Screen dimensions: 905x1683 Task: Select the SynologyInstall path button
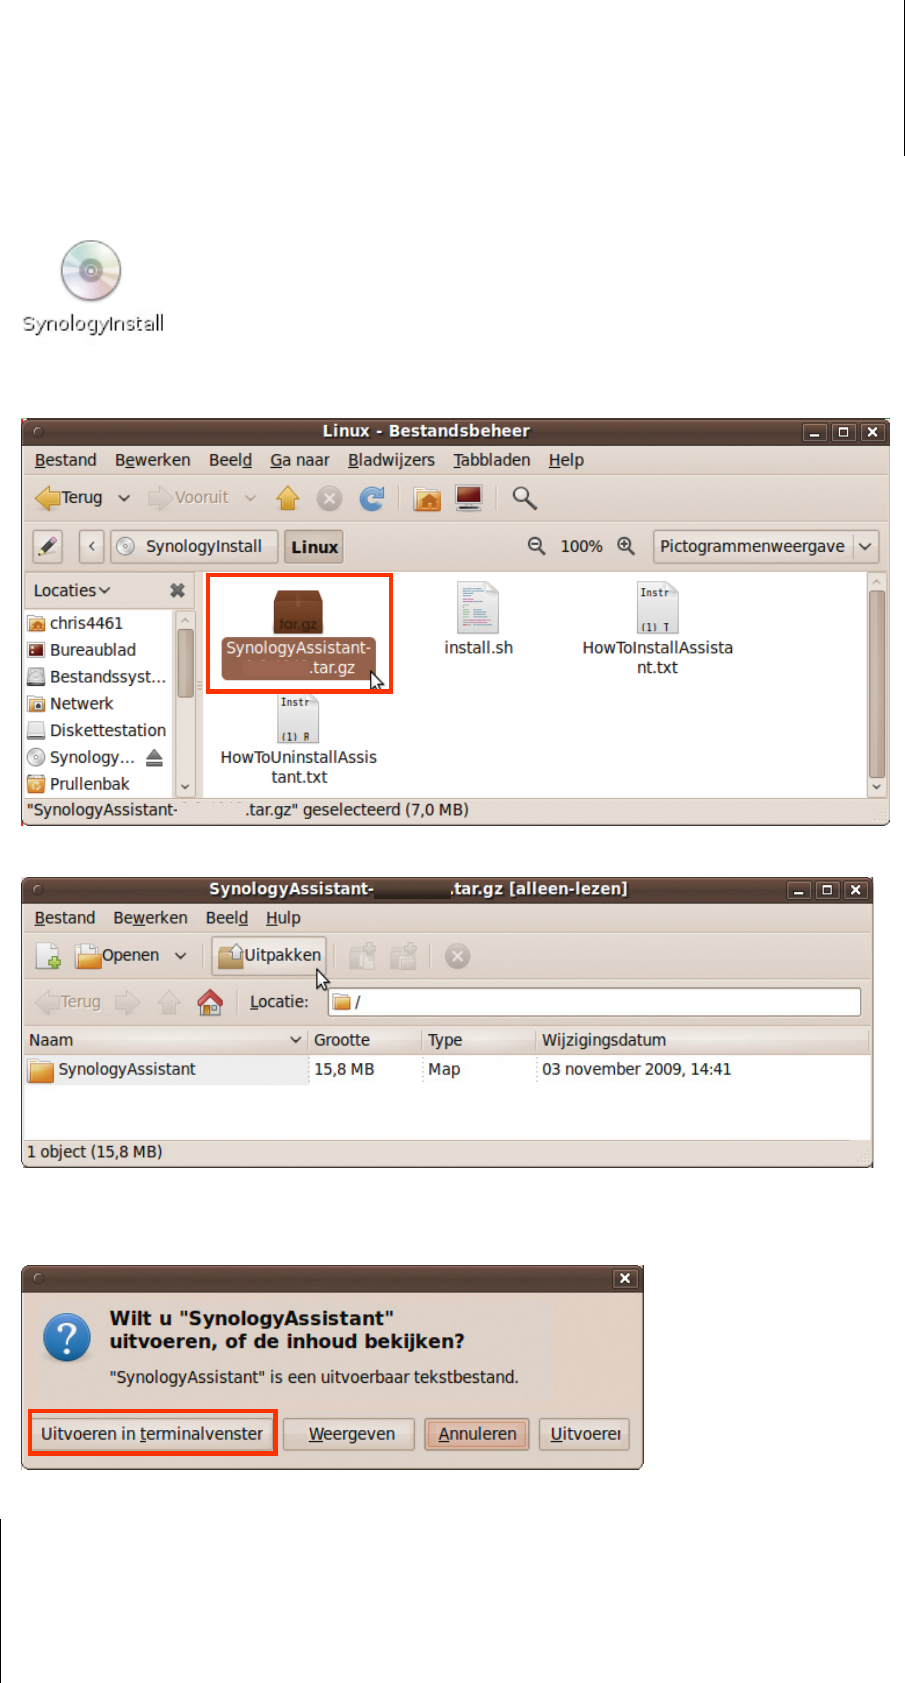192,546
